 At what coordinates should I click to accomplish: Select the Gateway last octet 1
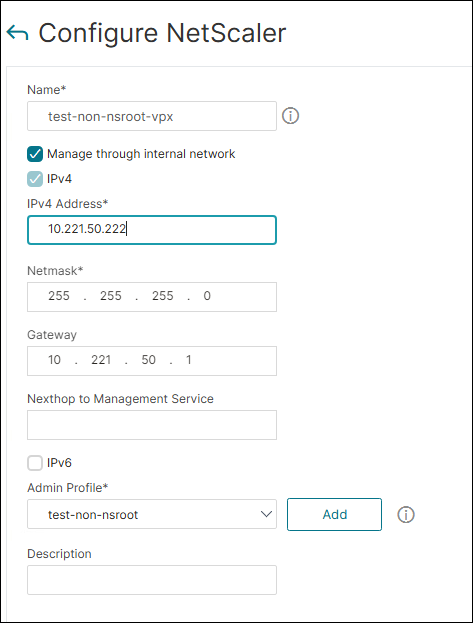coord(189,360)
